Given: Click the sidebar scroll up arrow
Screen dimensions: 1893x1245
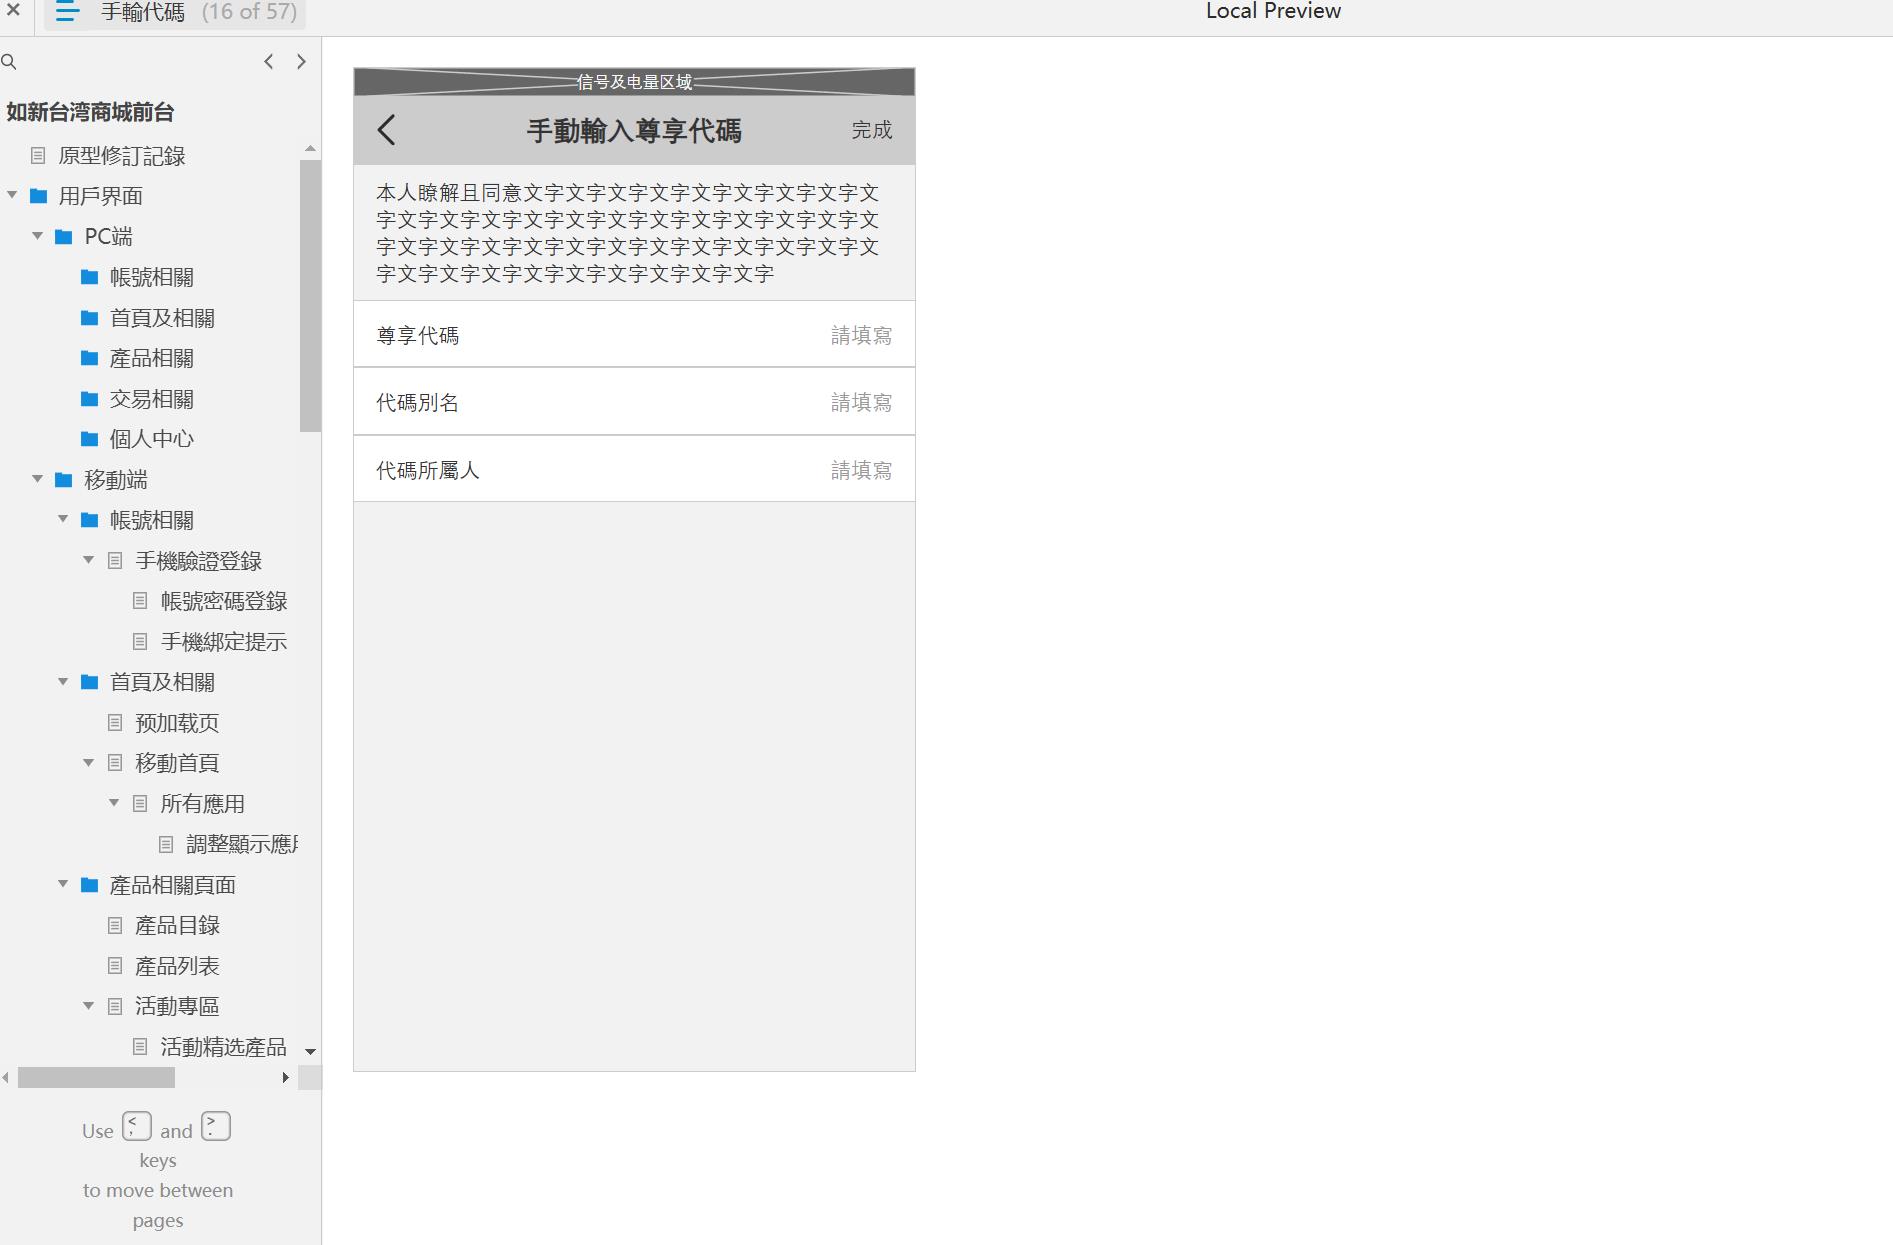Looking at the screenshot, I should (x=310, y=148).
